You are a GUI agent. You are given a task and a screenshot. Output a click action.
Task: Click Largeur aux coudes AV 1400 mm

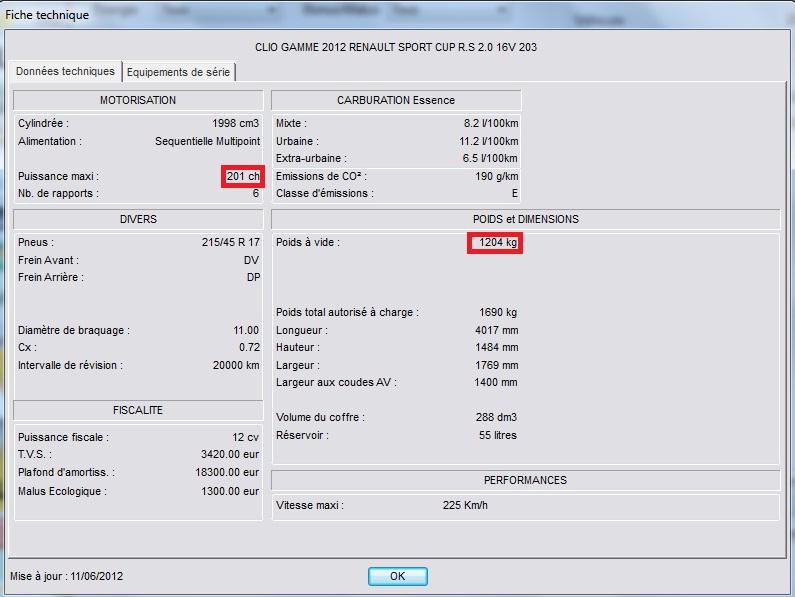[496, 382]
